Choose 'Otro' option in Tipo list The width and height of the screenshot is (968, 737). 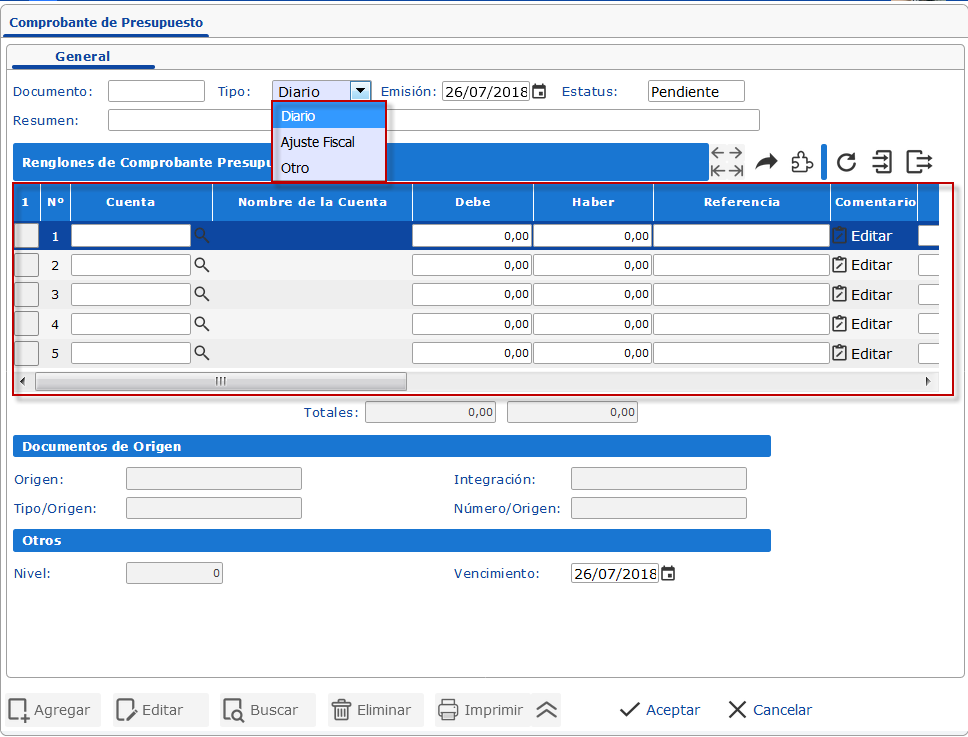pyautogui.click(x=296, y=168)
